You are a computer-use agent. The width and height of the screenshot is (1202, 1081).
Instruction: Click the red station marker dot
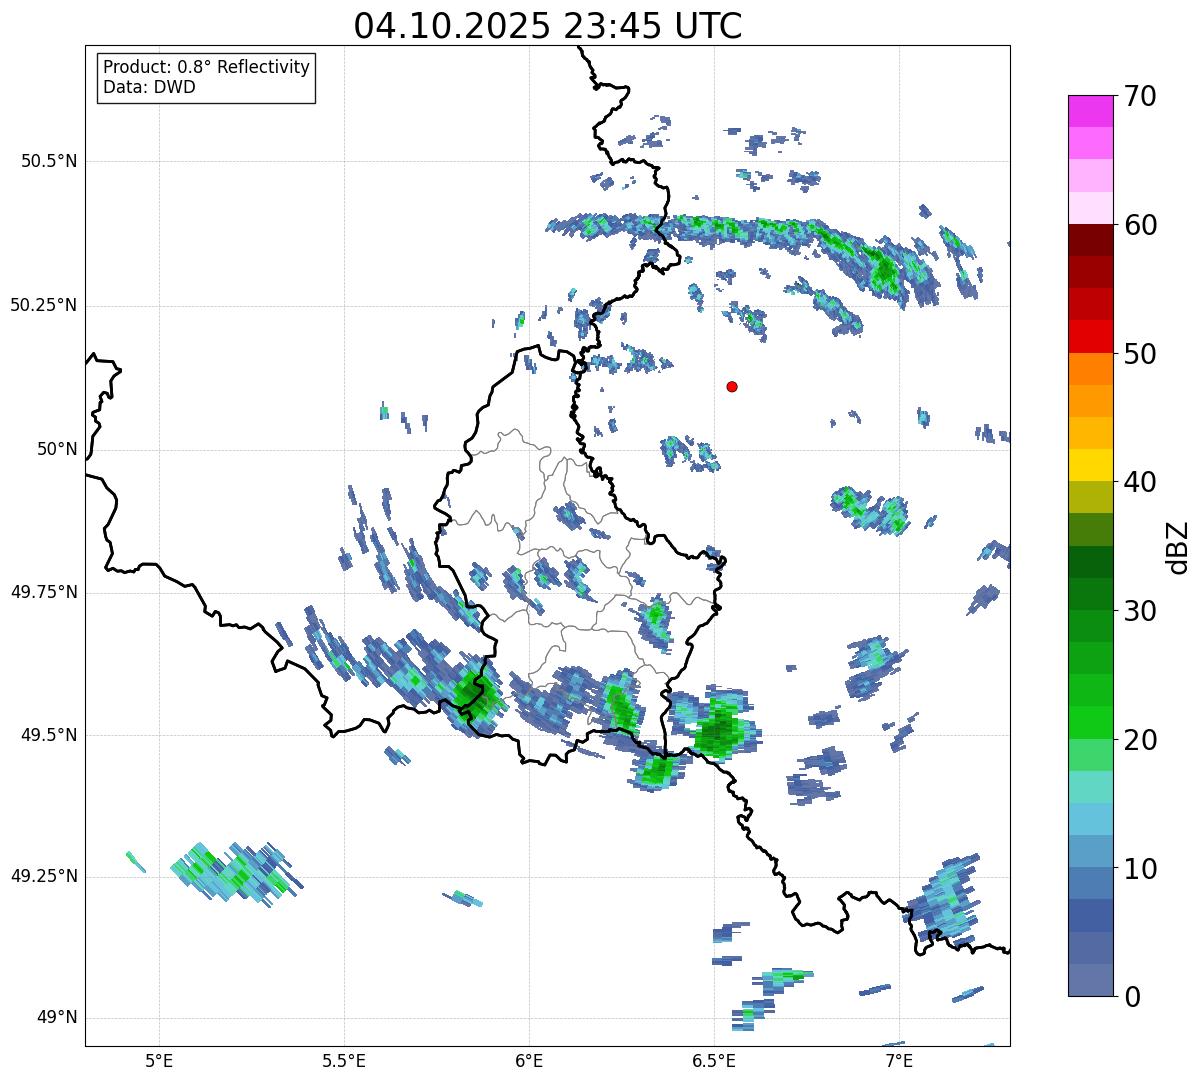732,387
